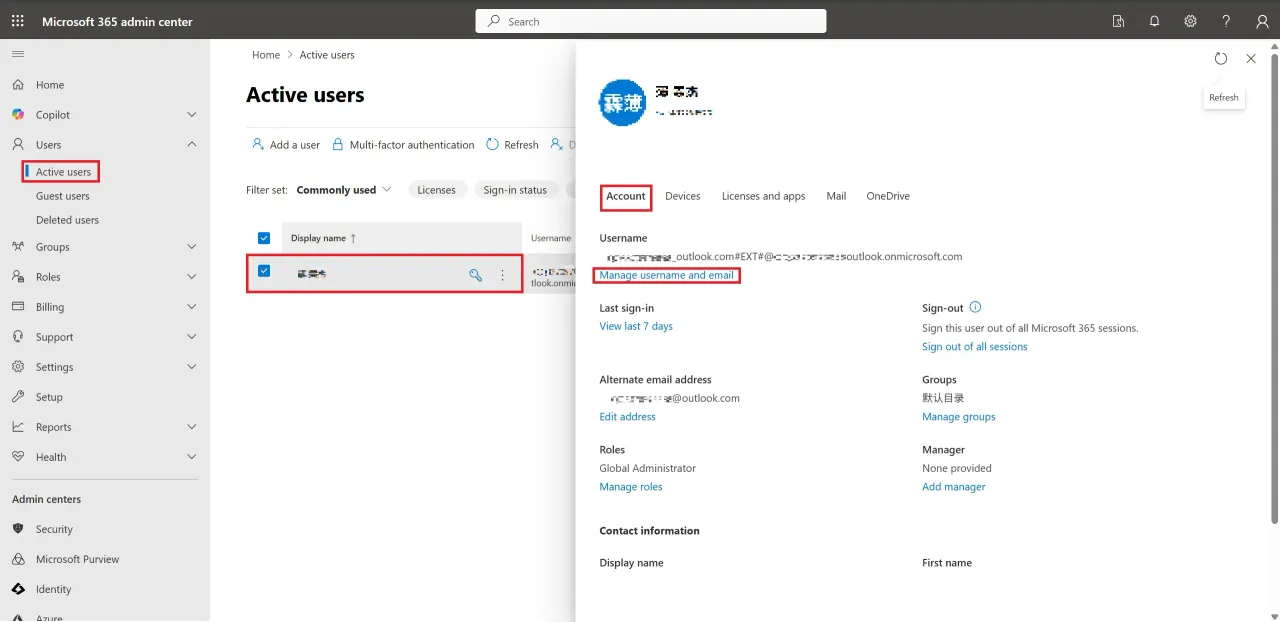Click Add a user button

click(286, 145)
